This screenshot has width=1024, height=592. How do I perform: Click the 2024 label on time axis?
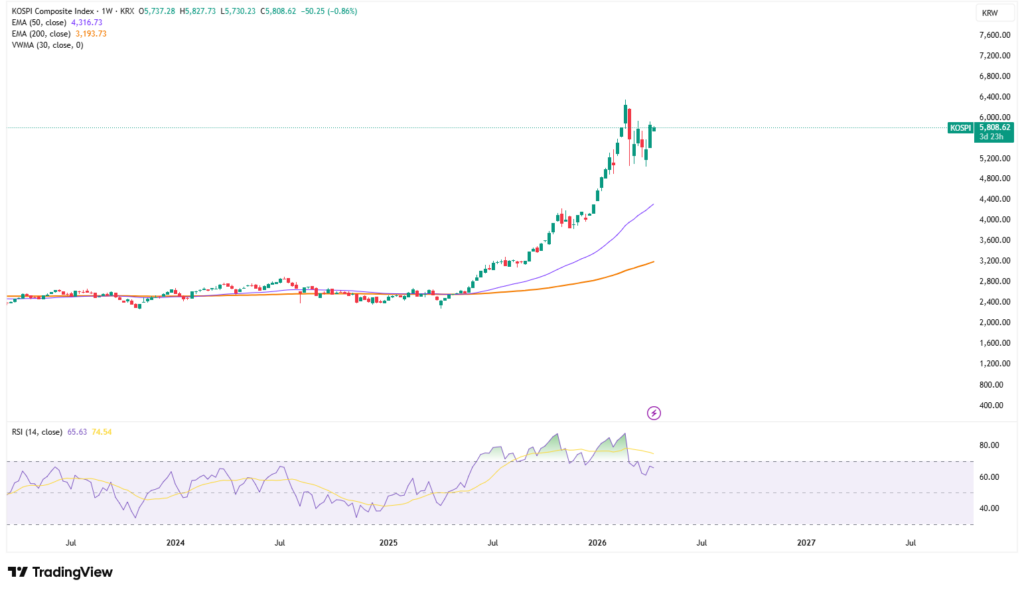coord(175,543)
